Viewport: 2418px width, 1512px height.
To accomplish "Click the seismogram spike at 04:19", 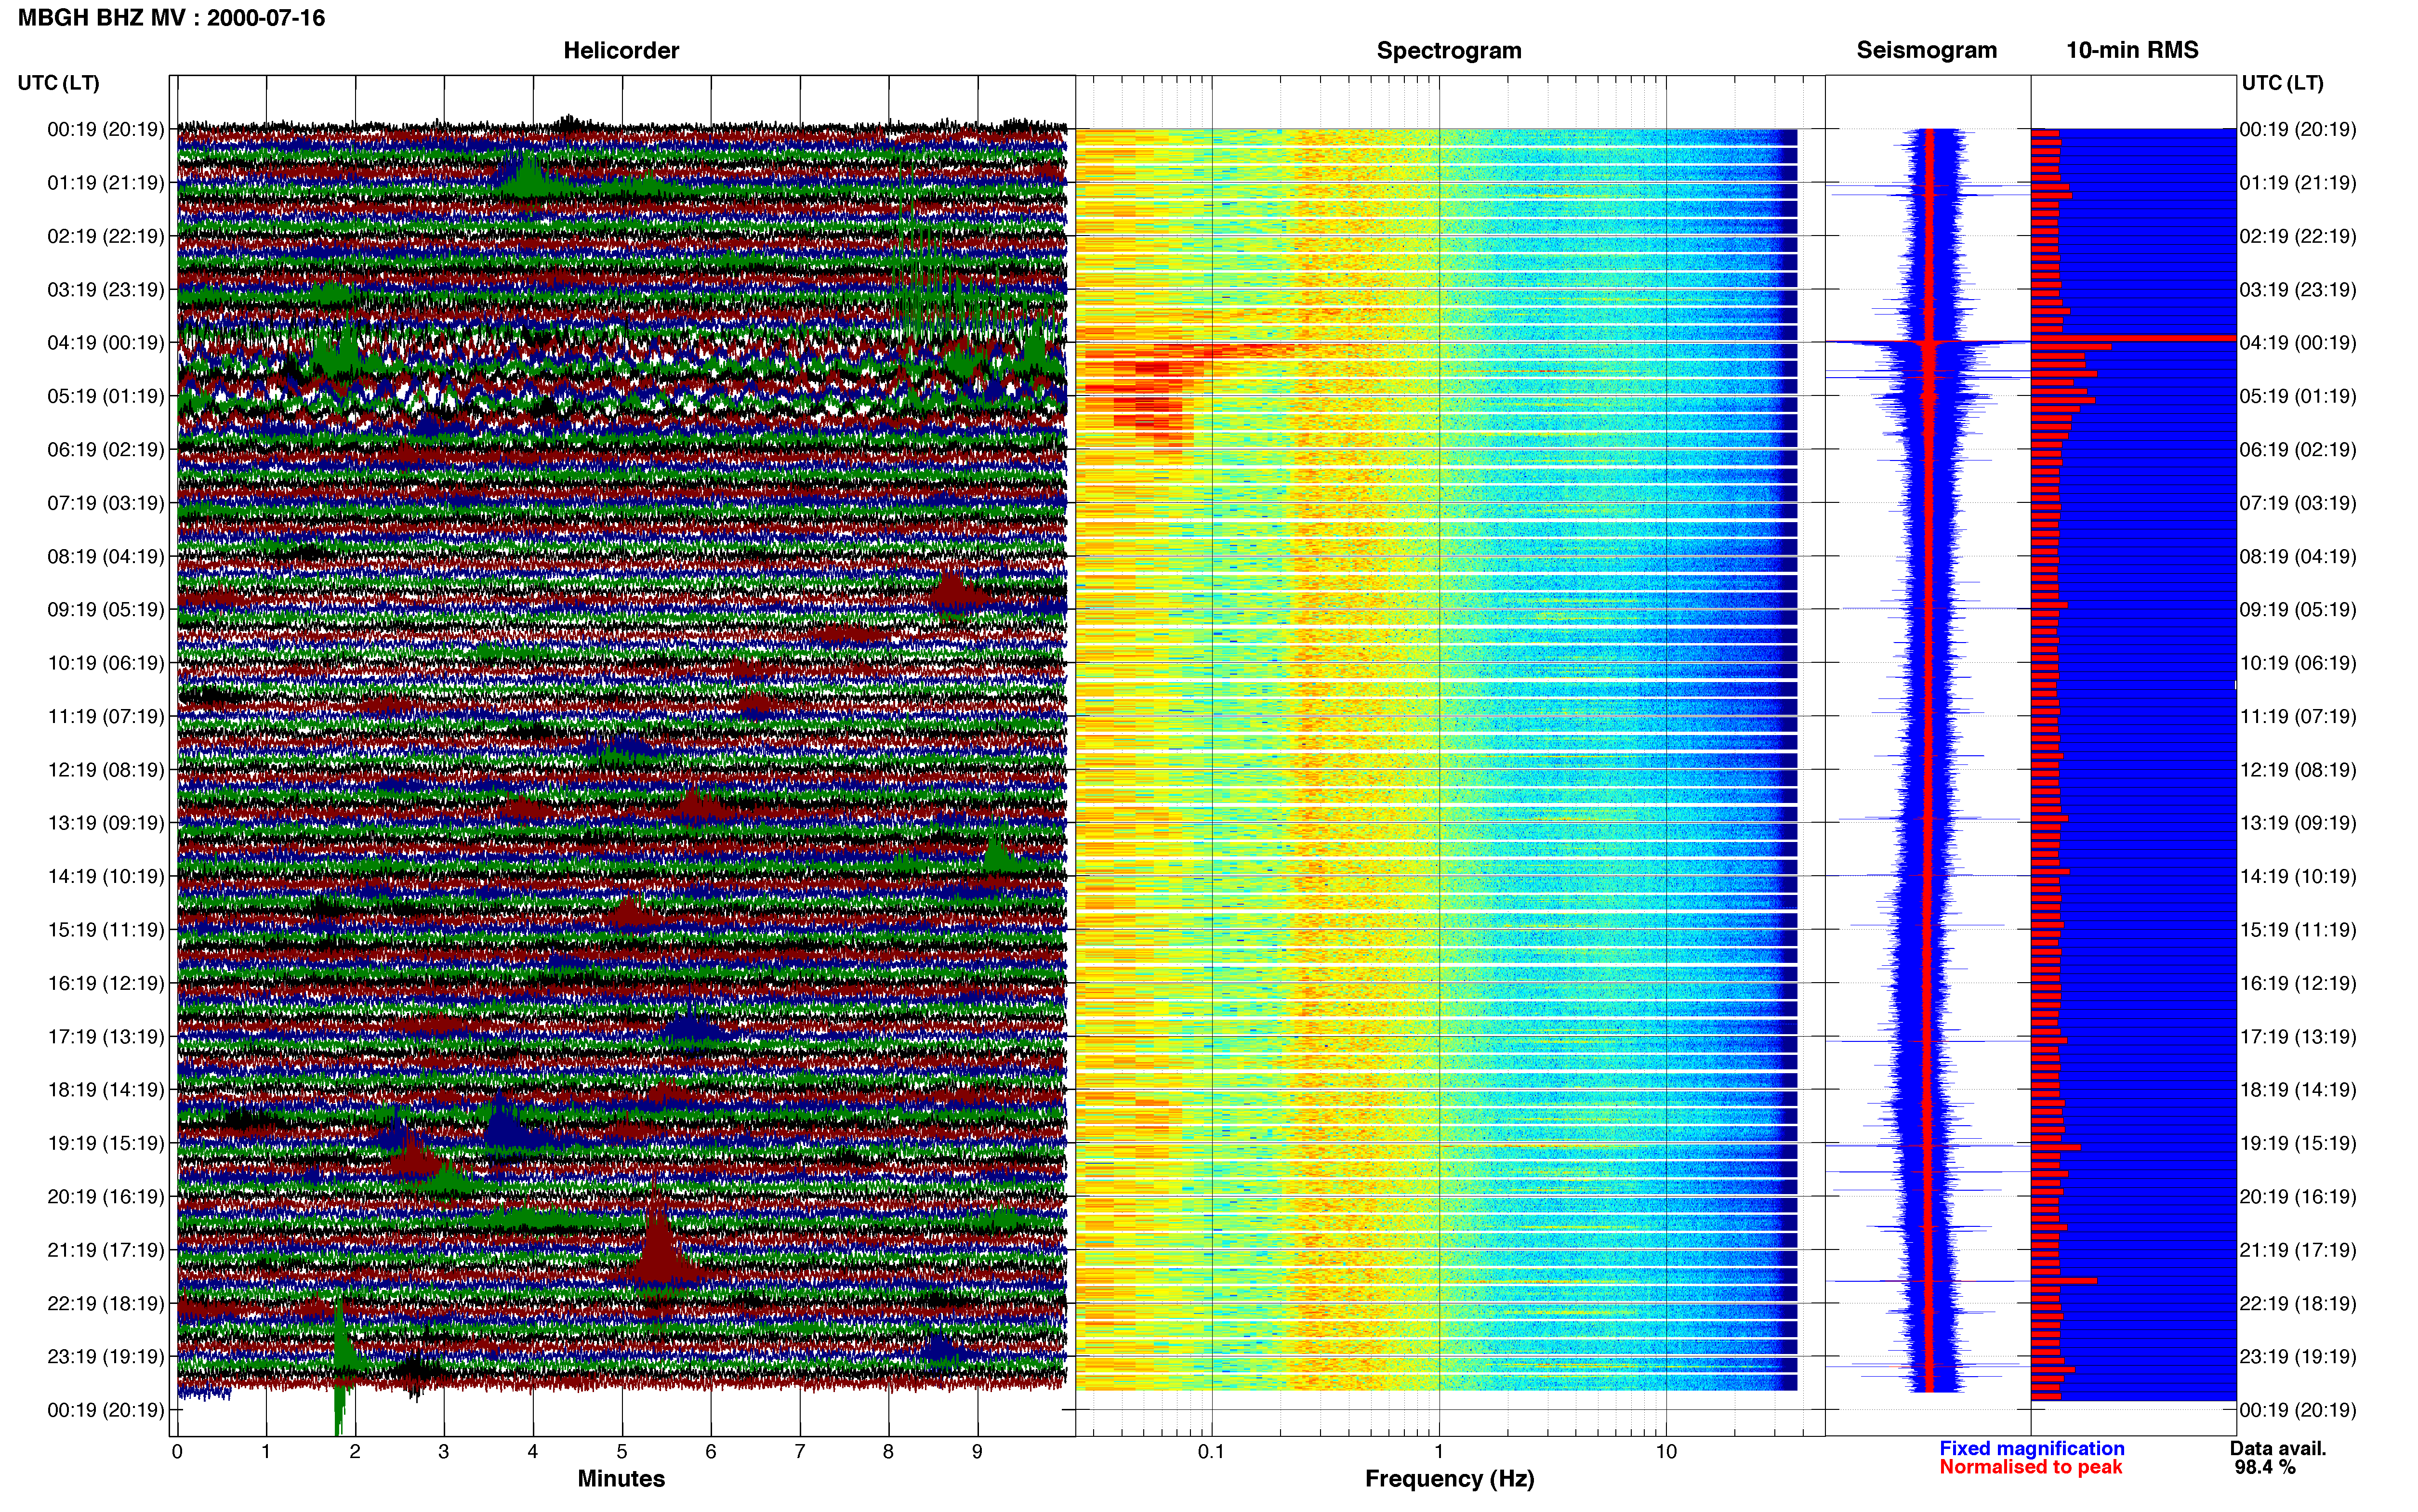I will pyautogui.click(x=1928, y=343).
